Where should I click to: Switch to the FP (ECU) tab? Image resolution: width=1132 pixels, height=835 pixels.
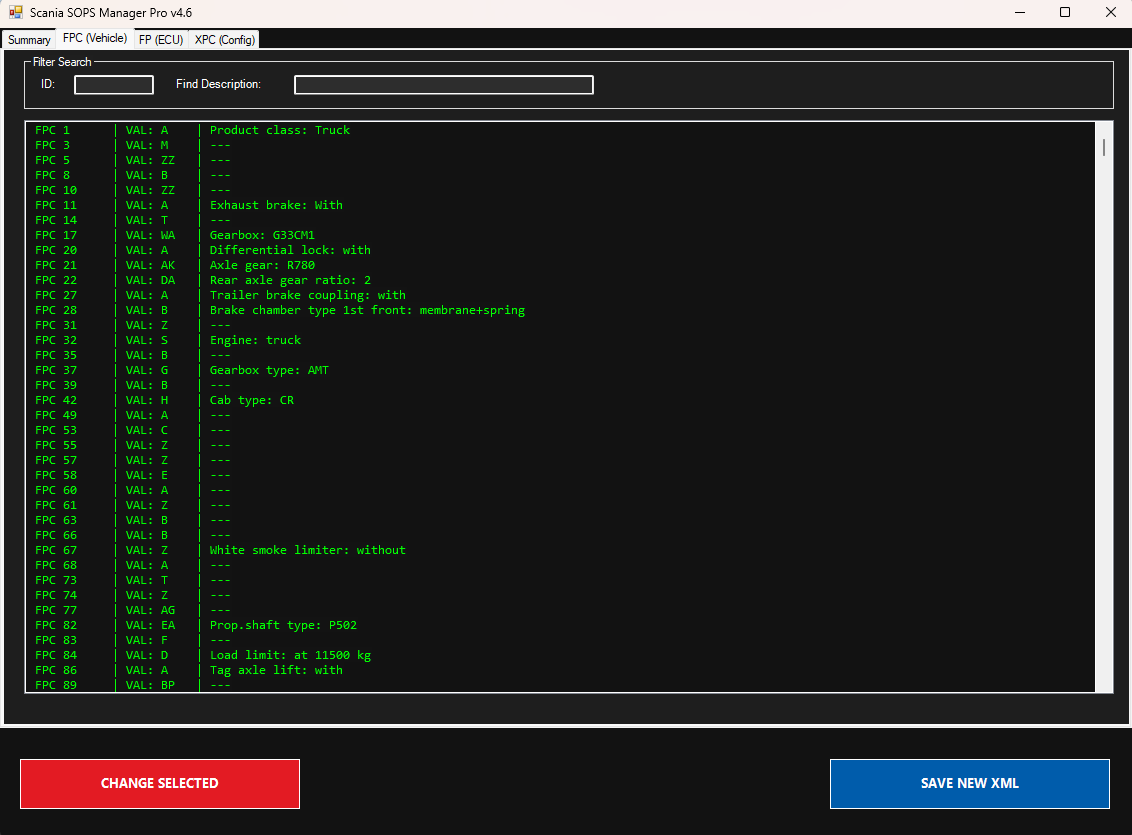tap(160, 40)
